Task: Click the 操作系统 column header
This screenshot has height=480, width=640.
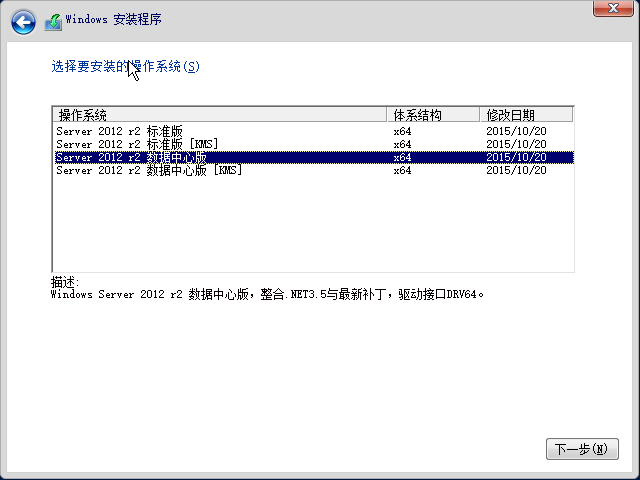Action: [x=220, y=115]
